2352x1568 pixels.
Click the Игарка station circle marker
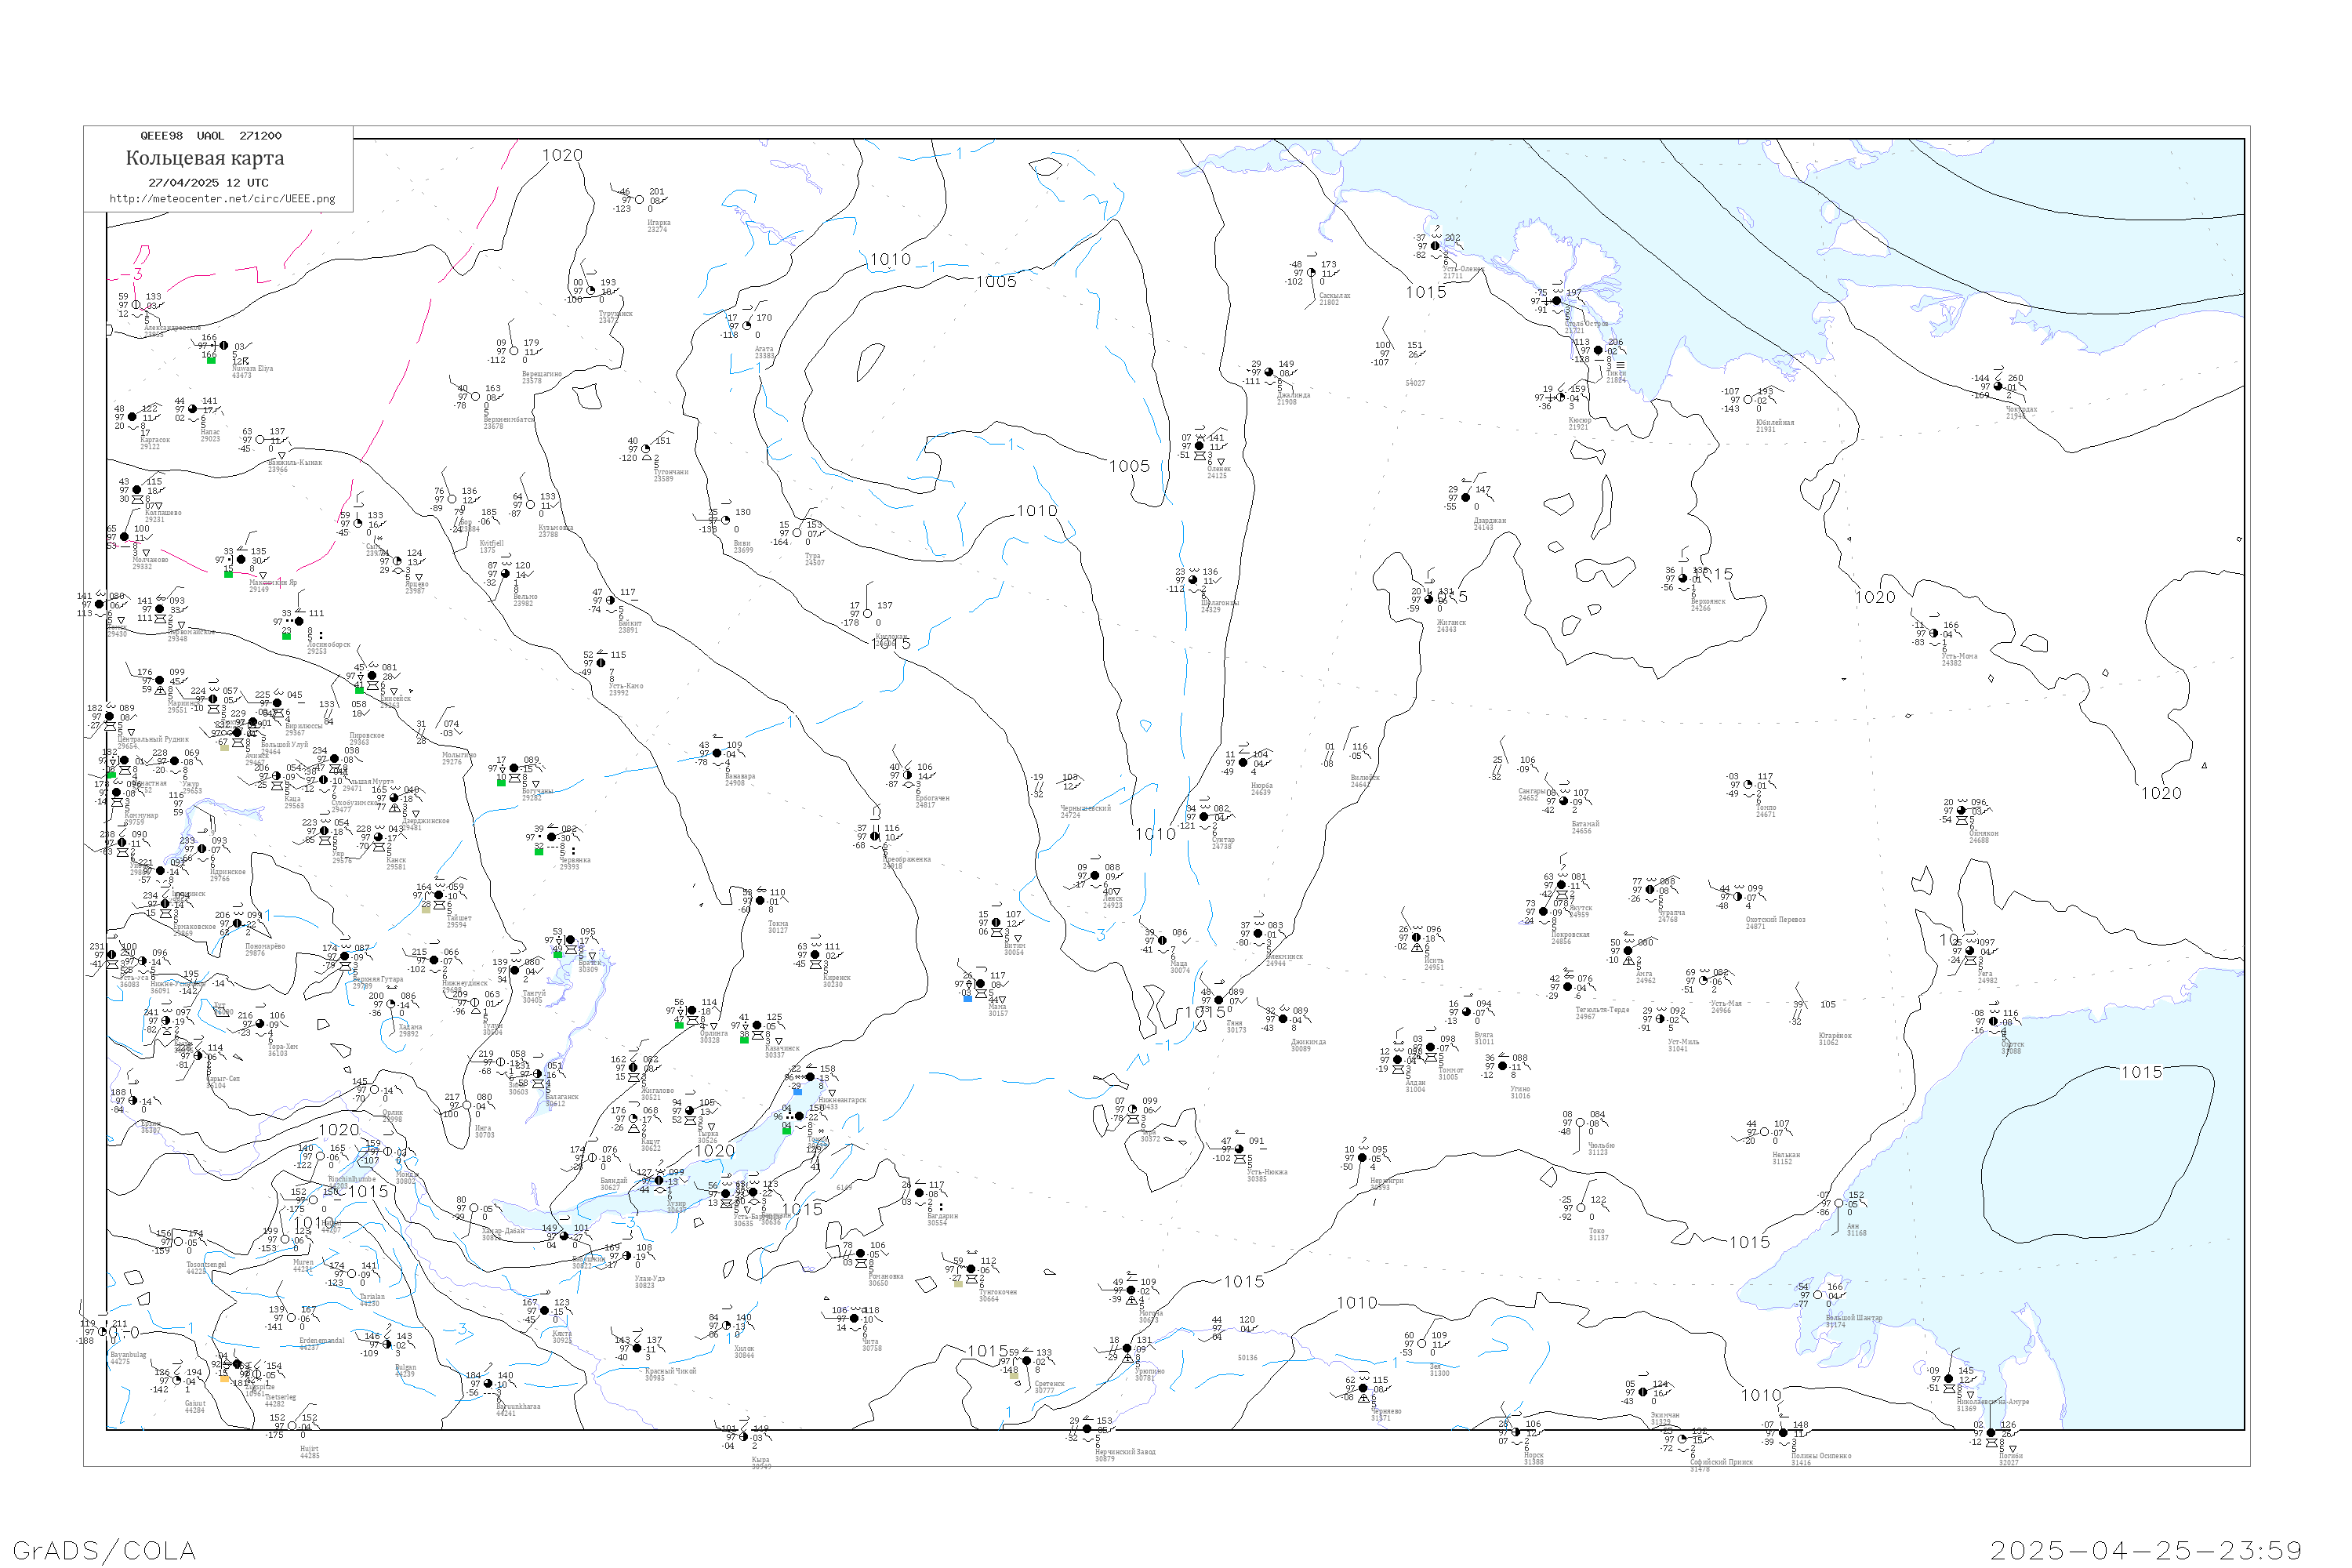(x=639, y=200)
